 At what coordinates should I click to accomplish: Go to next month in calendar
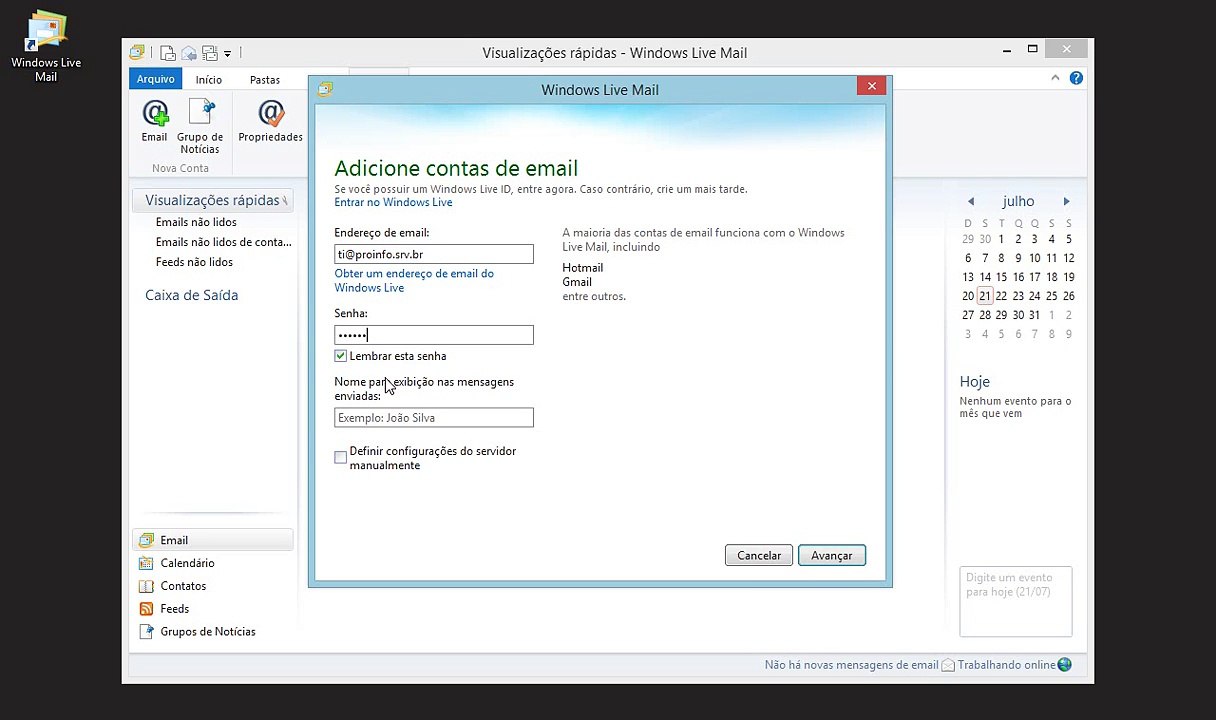[1066, 202]
